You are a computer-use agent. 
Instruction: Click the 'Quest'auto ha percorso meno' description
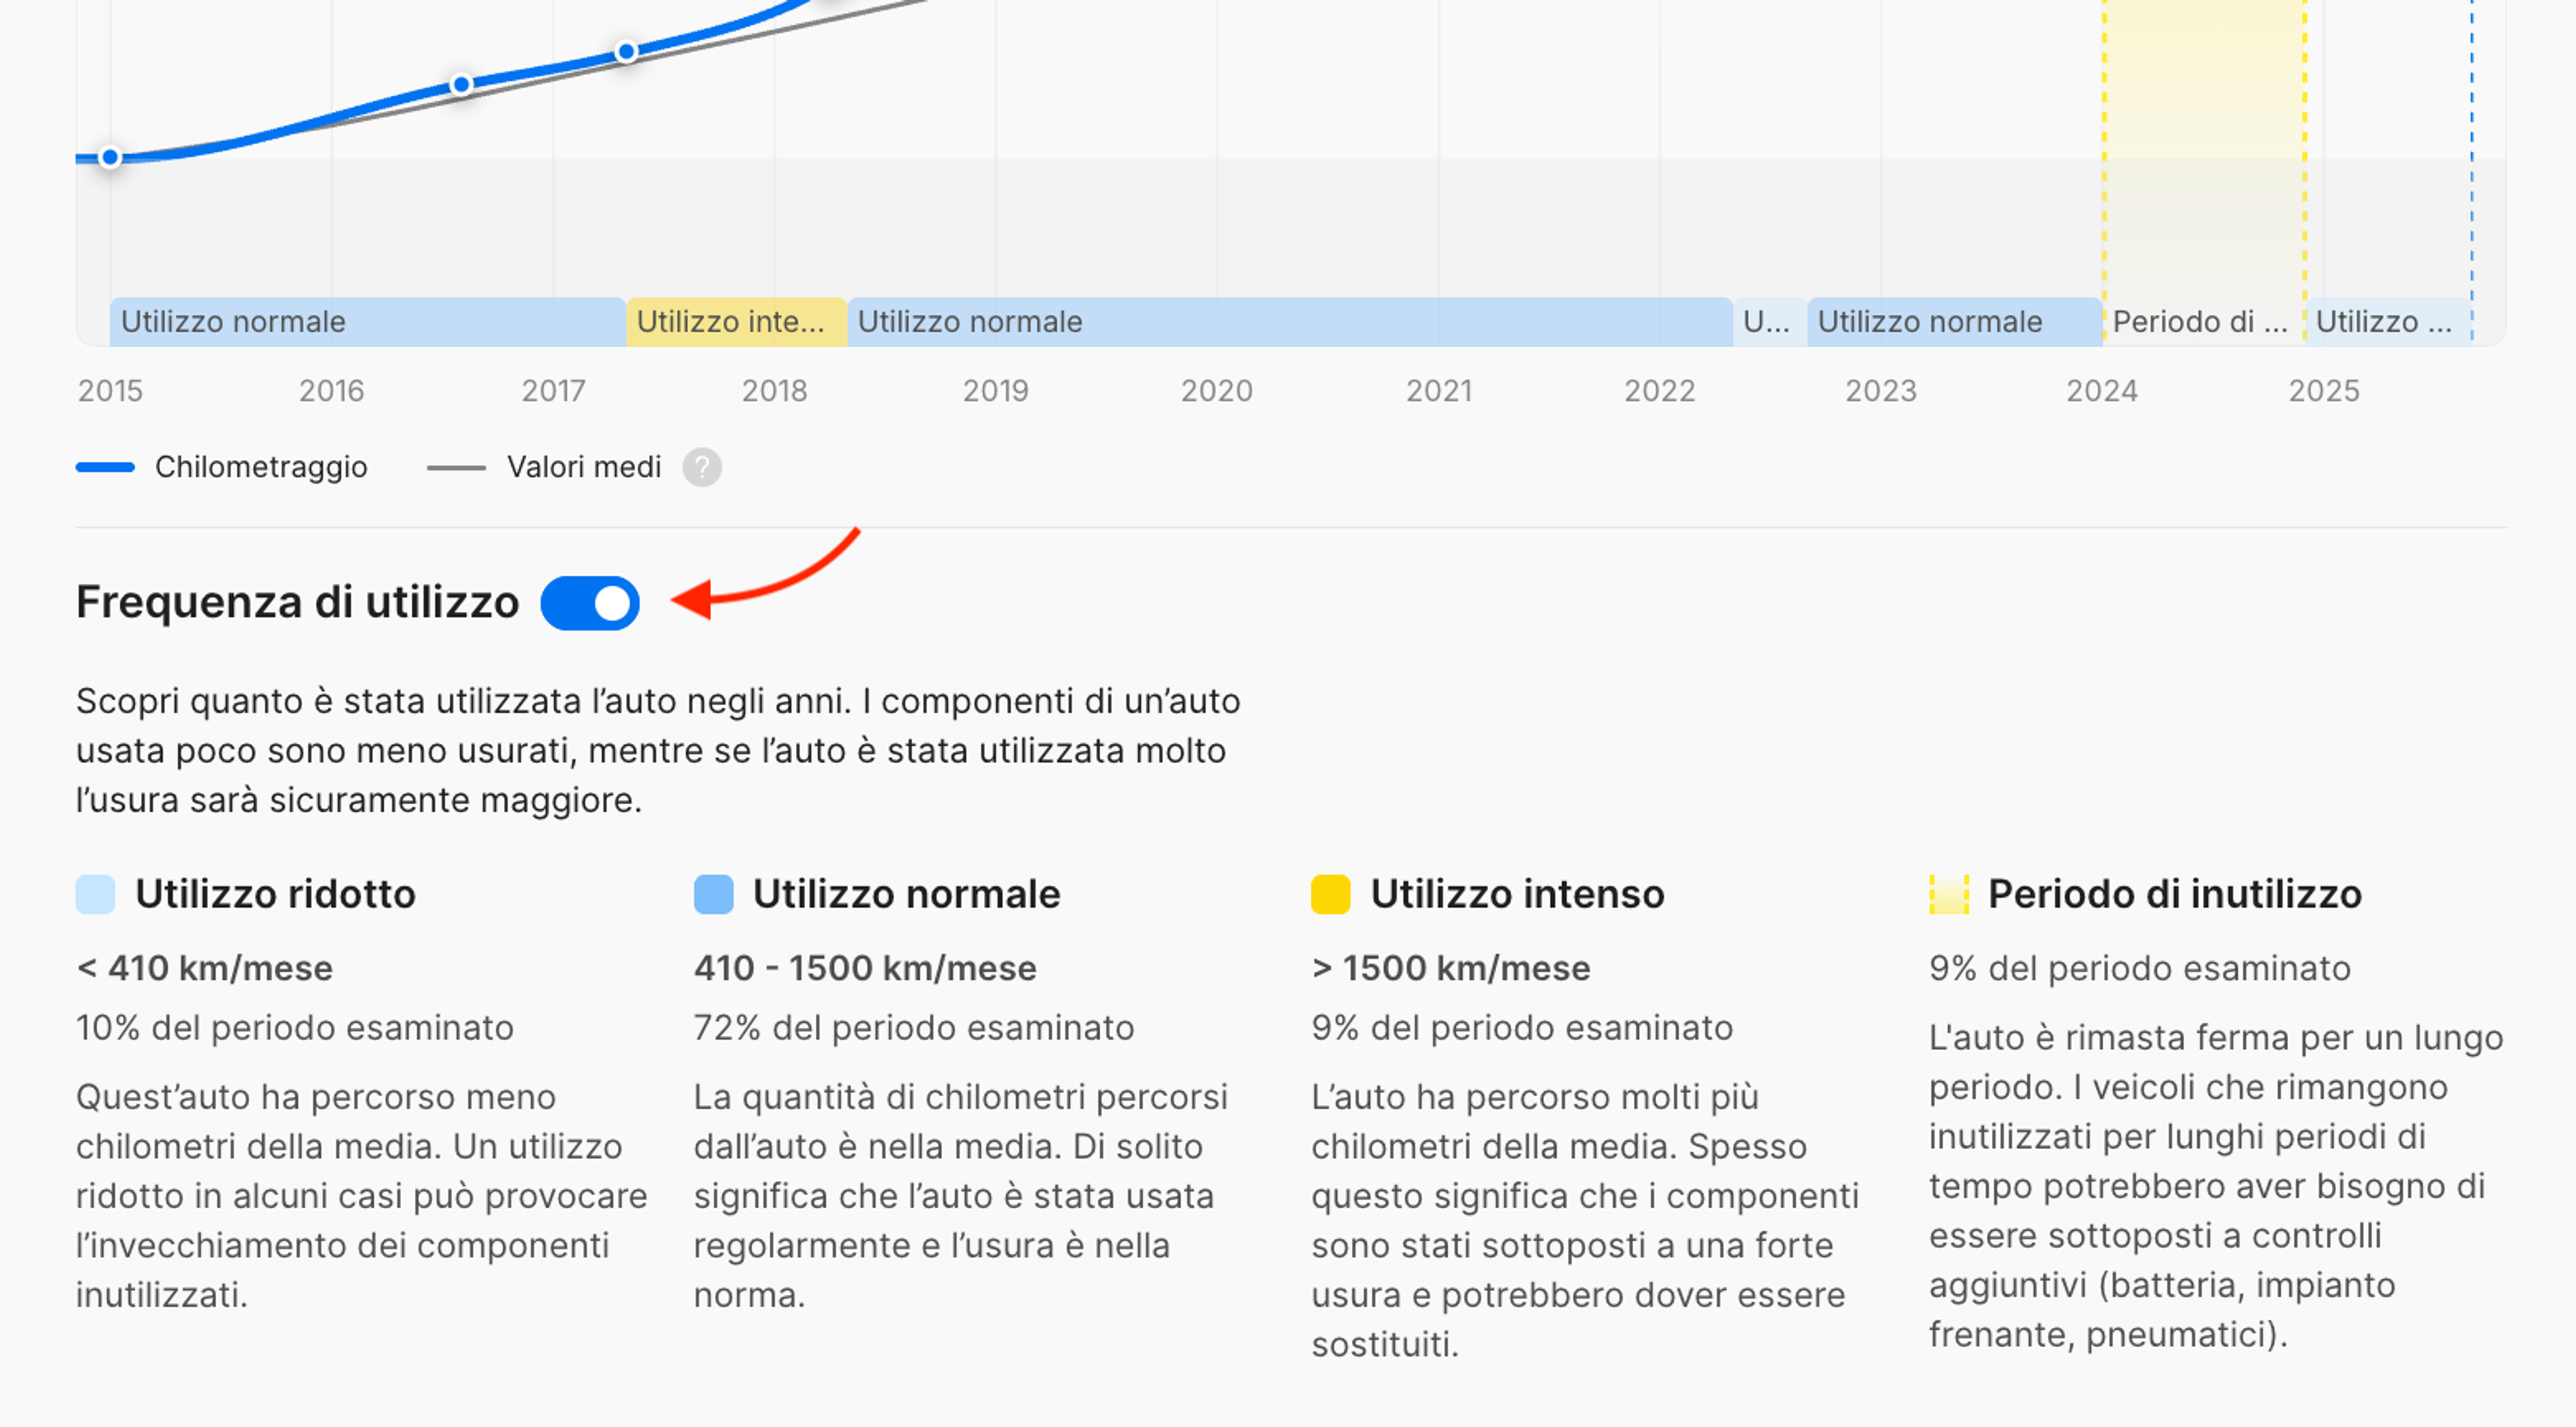coord(362,1196)
